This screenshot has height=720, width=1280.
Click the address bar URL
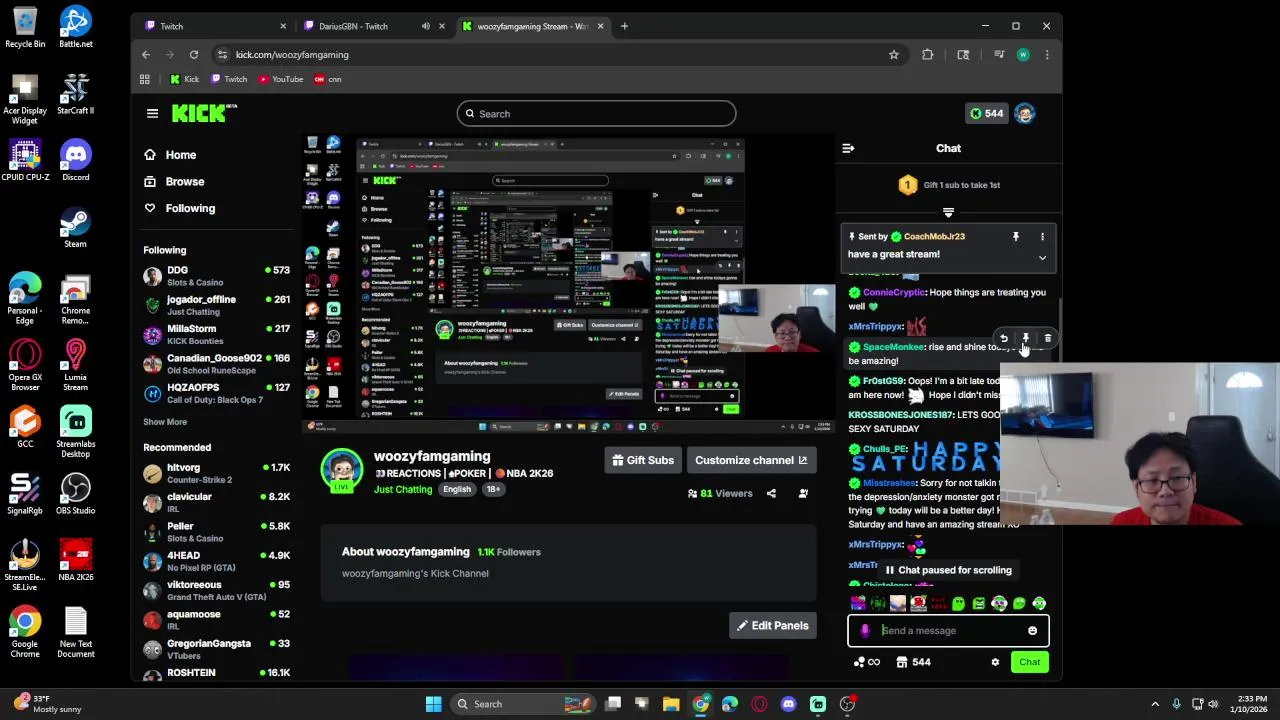click(292, 55)
